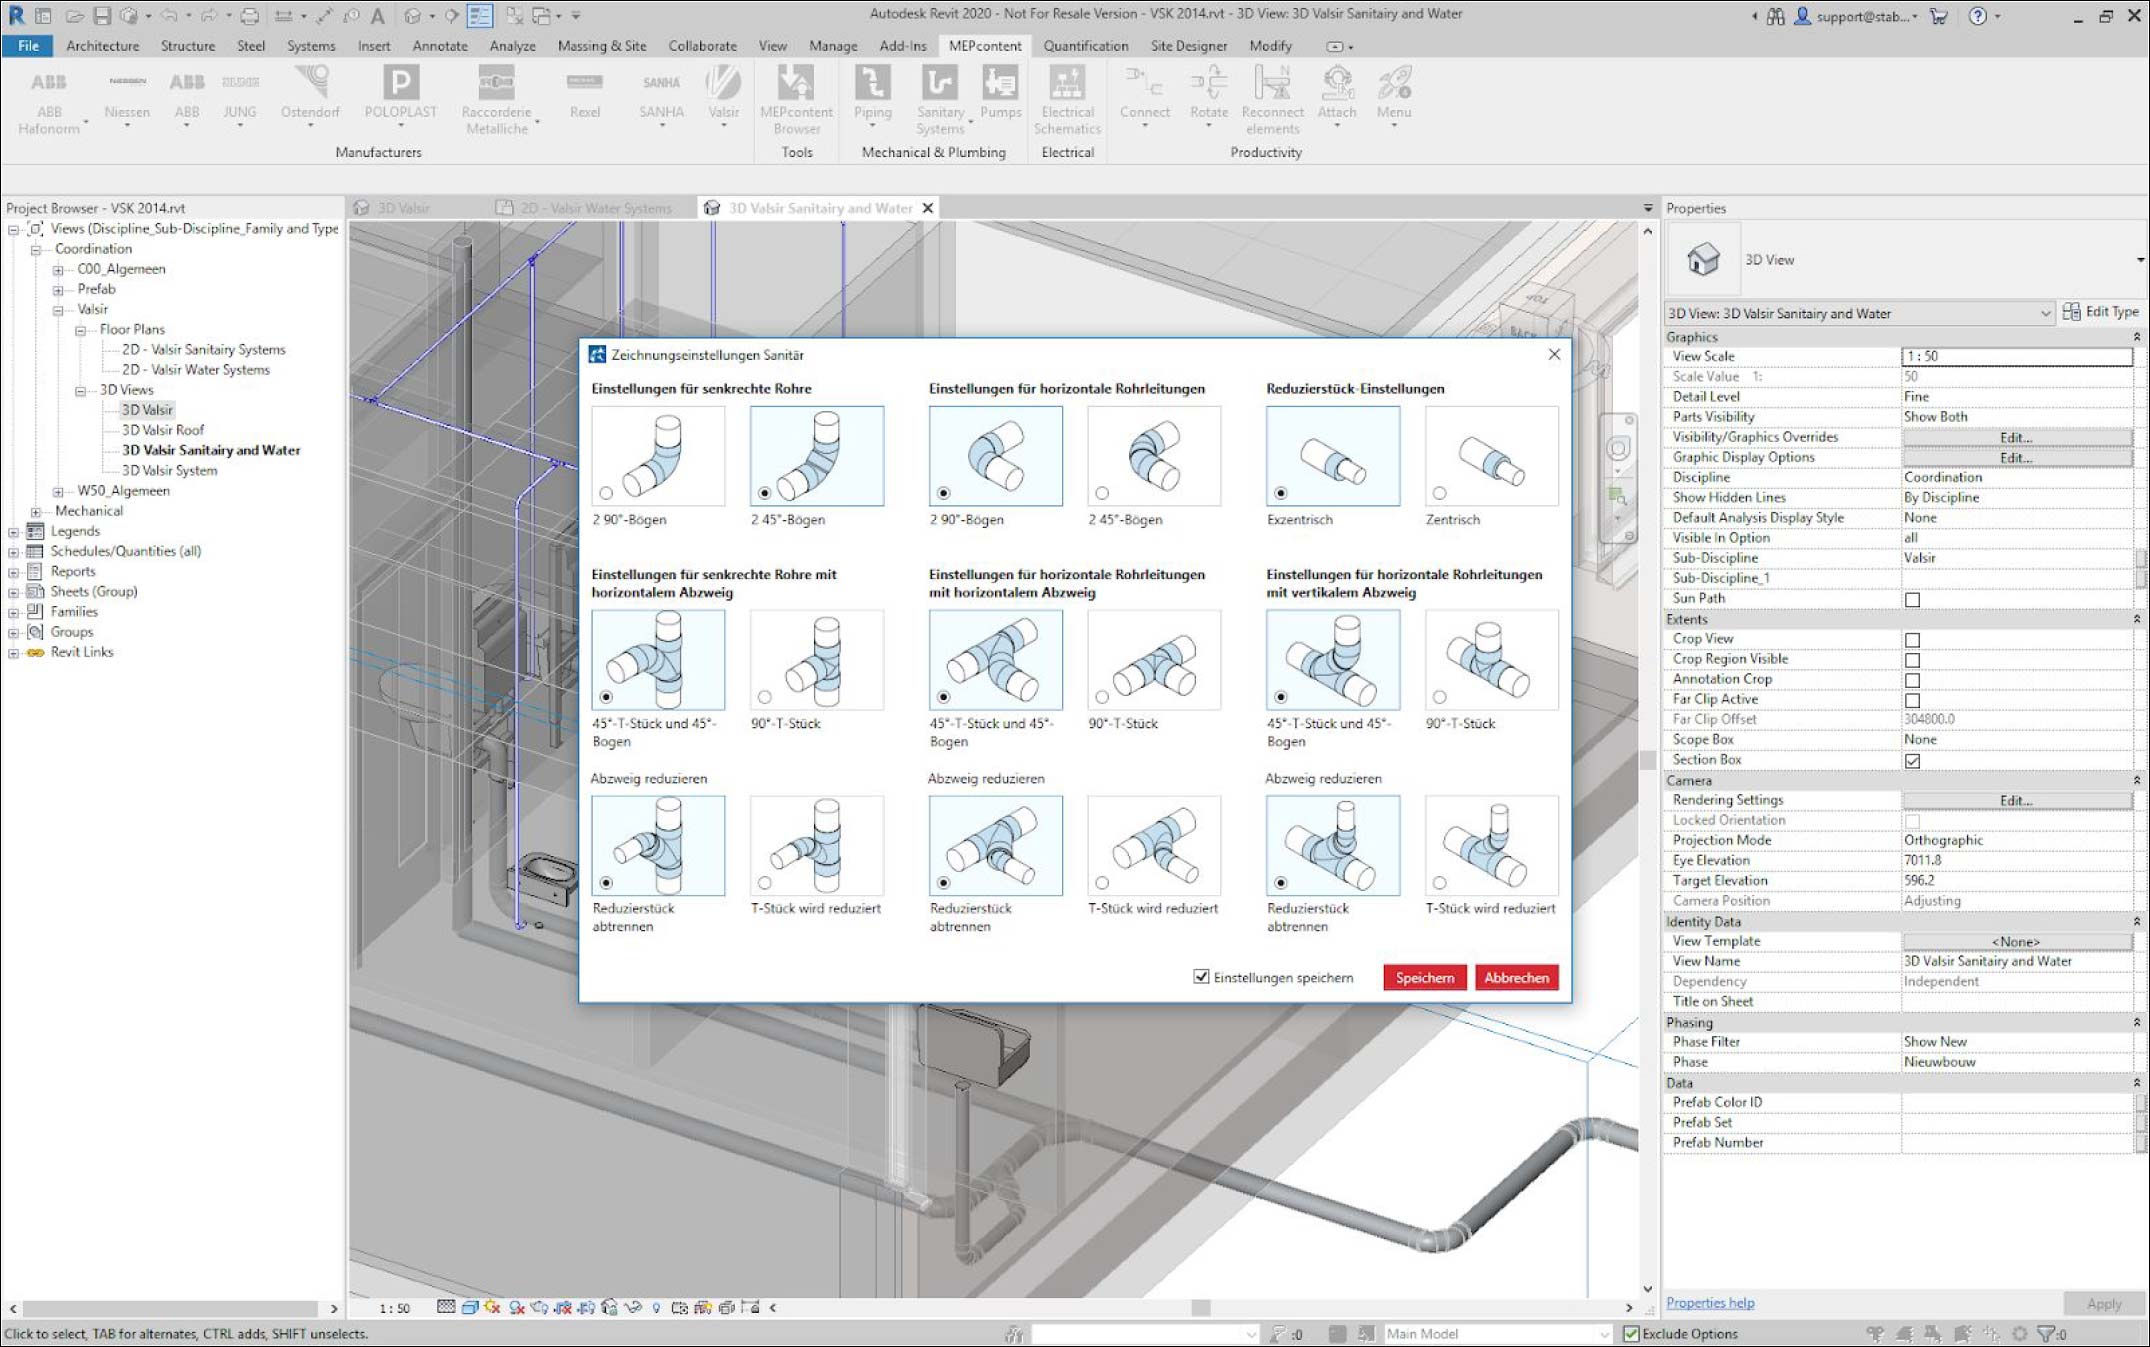Click the Save icon in quick access toolbar
This screenshot has width=2150, height=1347.
[x=102, y=16]
